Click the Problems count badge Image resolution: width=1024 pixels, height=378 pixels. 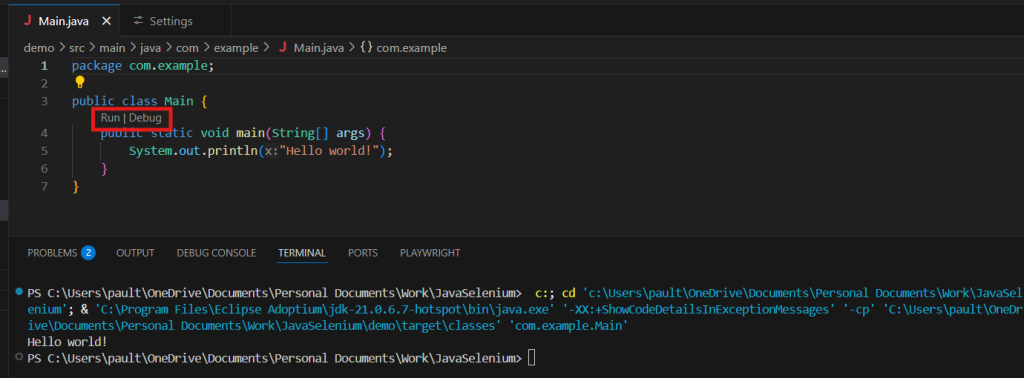click(x=88, y=253)
